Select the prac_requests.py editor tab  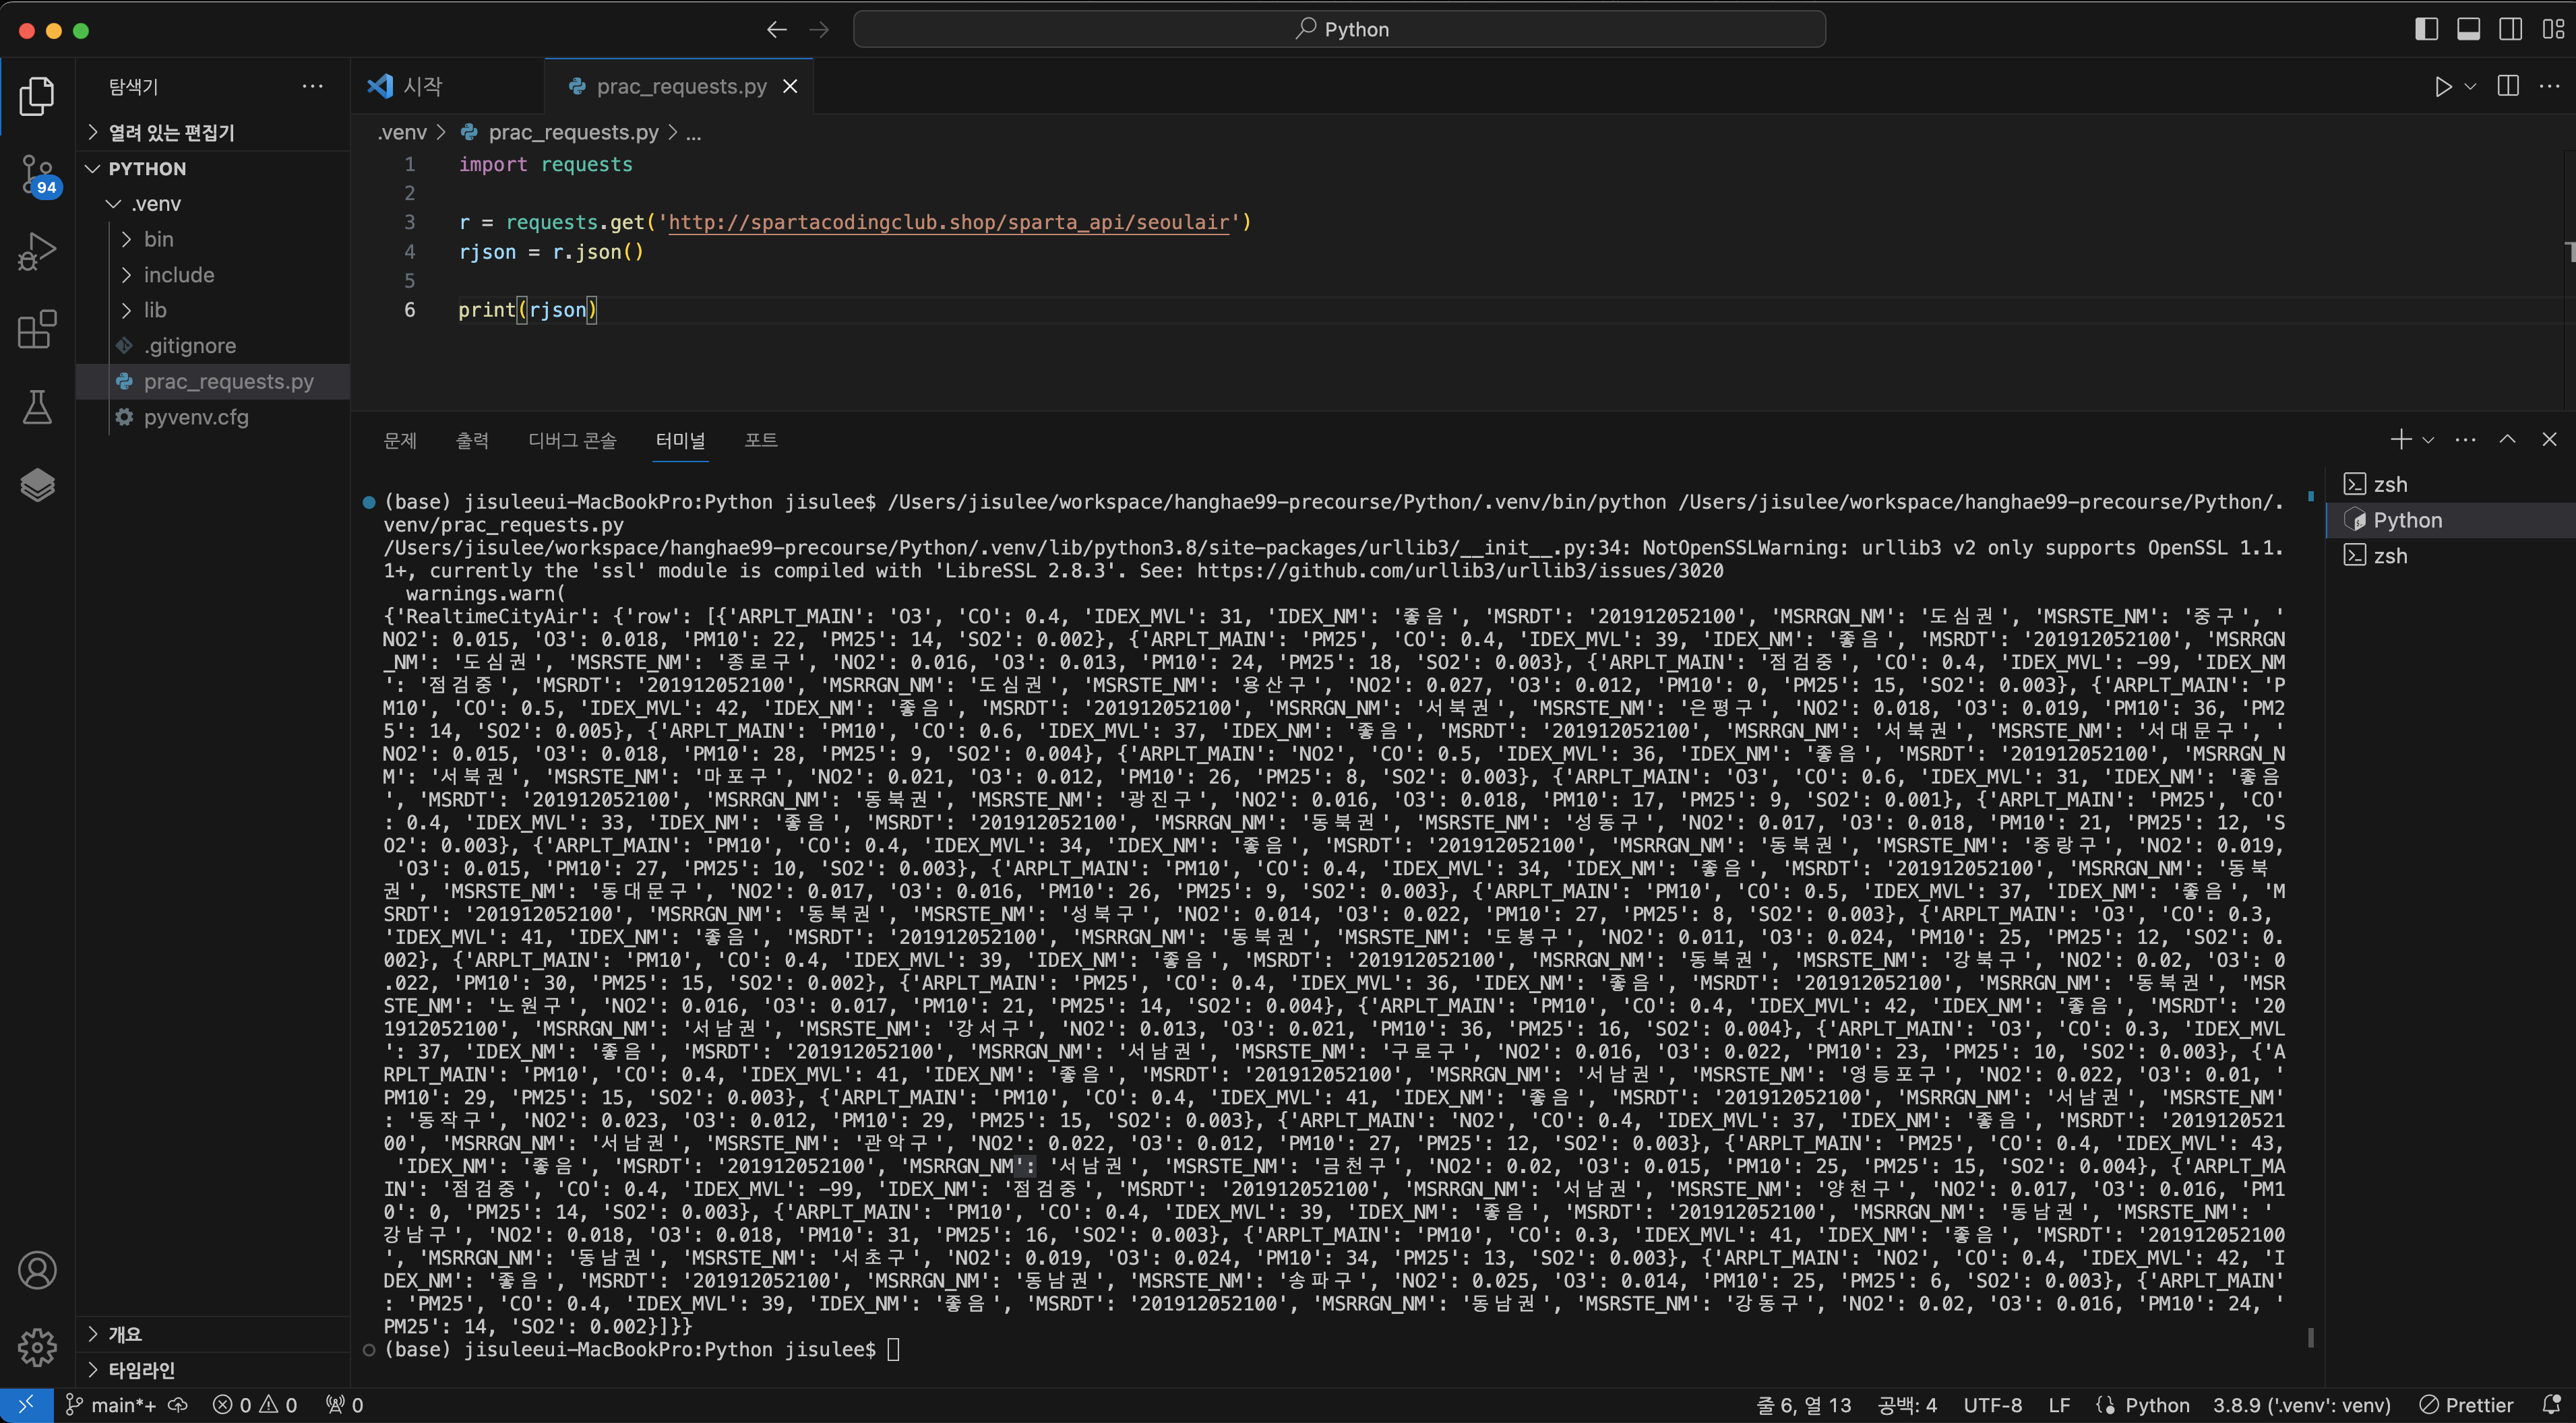pos(680,86)
